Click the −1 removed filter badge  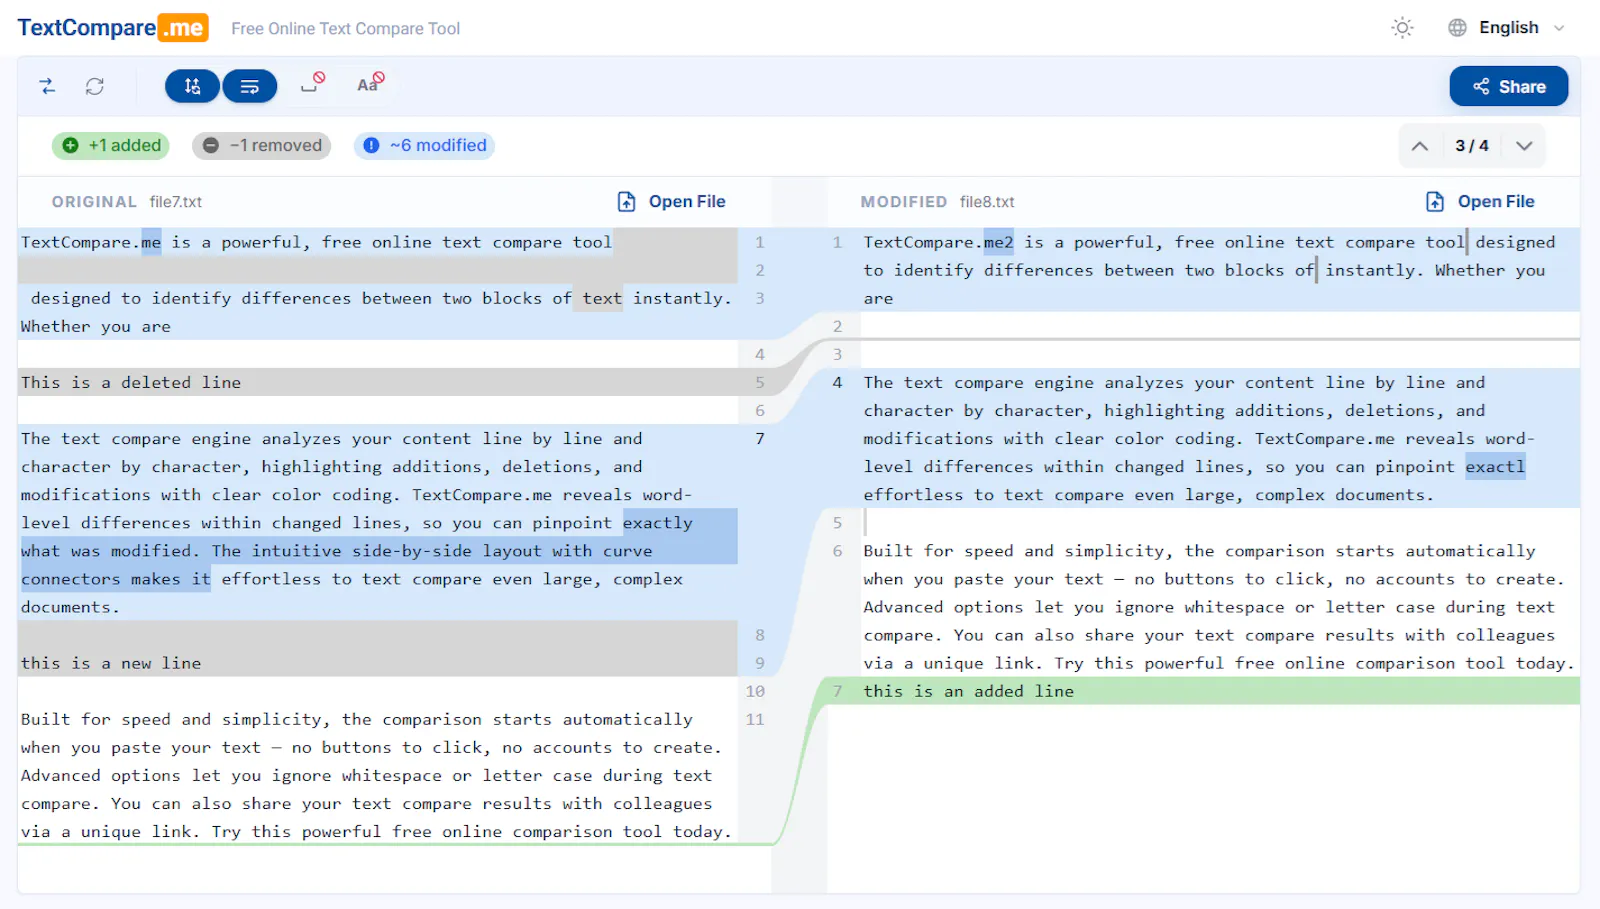tap(262, 145)
